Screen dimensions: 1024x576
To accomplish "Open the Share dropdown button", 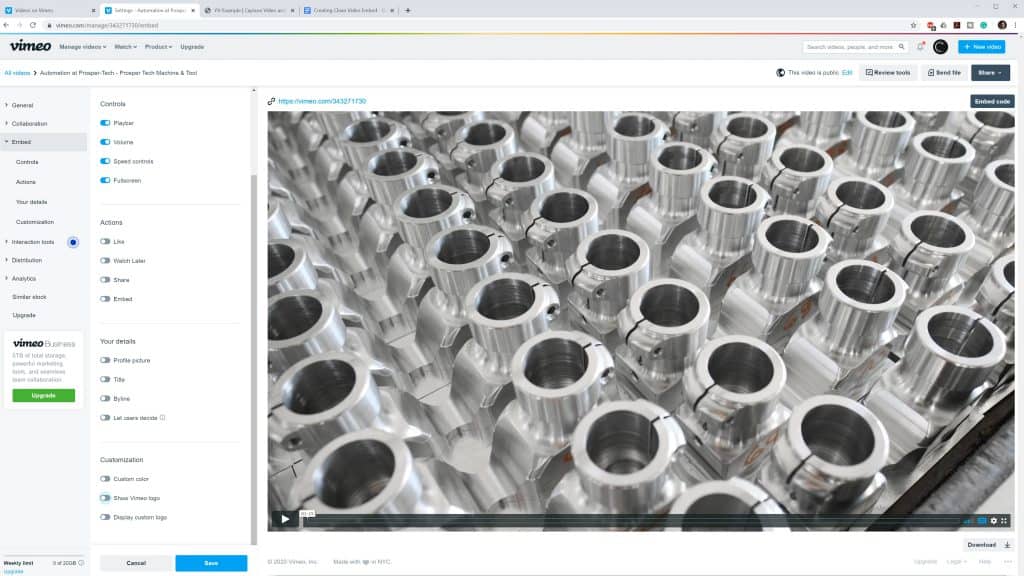I will coord(990,72).
